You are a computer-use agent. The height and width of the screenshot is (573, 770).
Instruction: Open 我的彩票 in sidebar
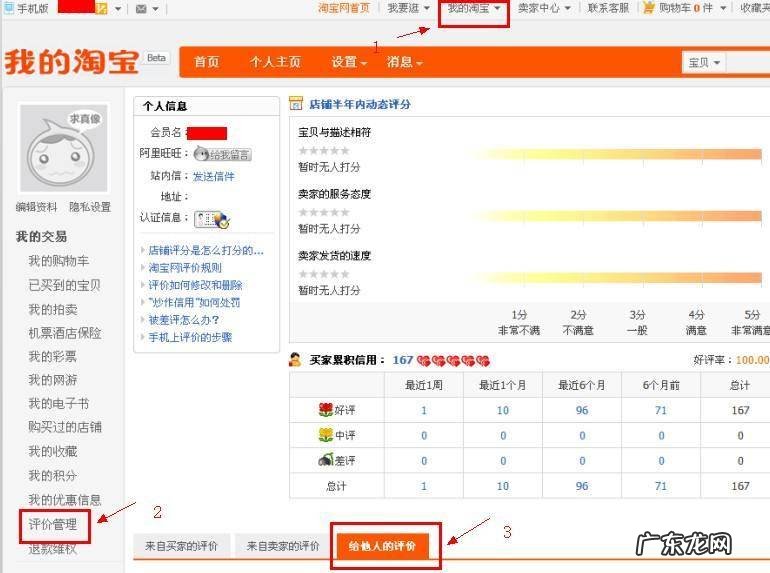[x=53, y=356]
